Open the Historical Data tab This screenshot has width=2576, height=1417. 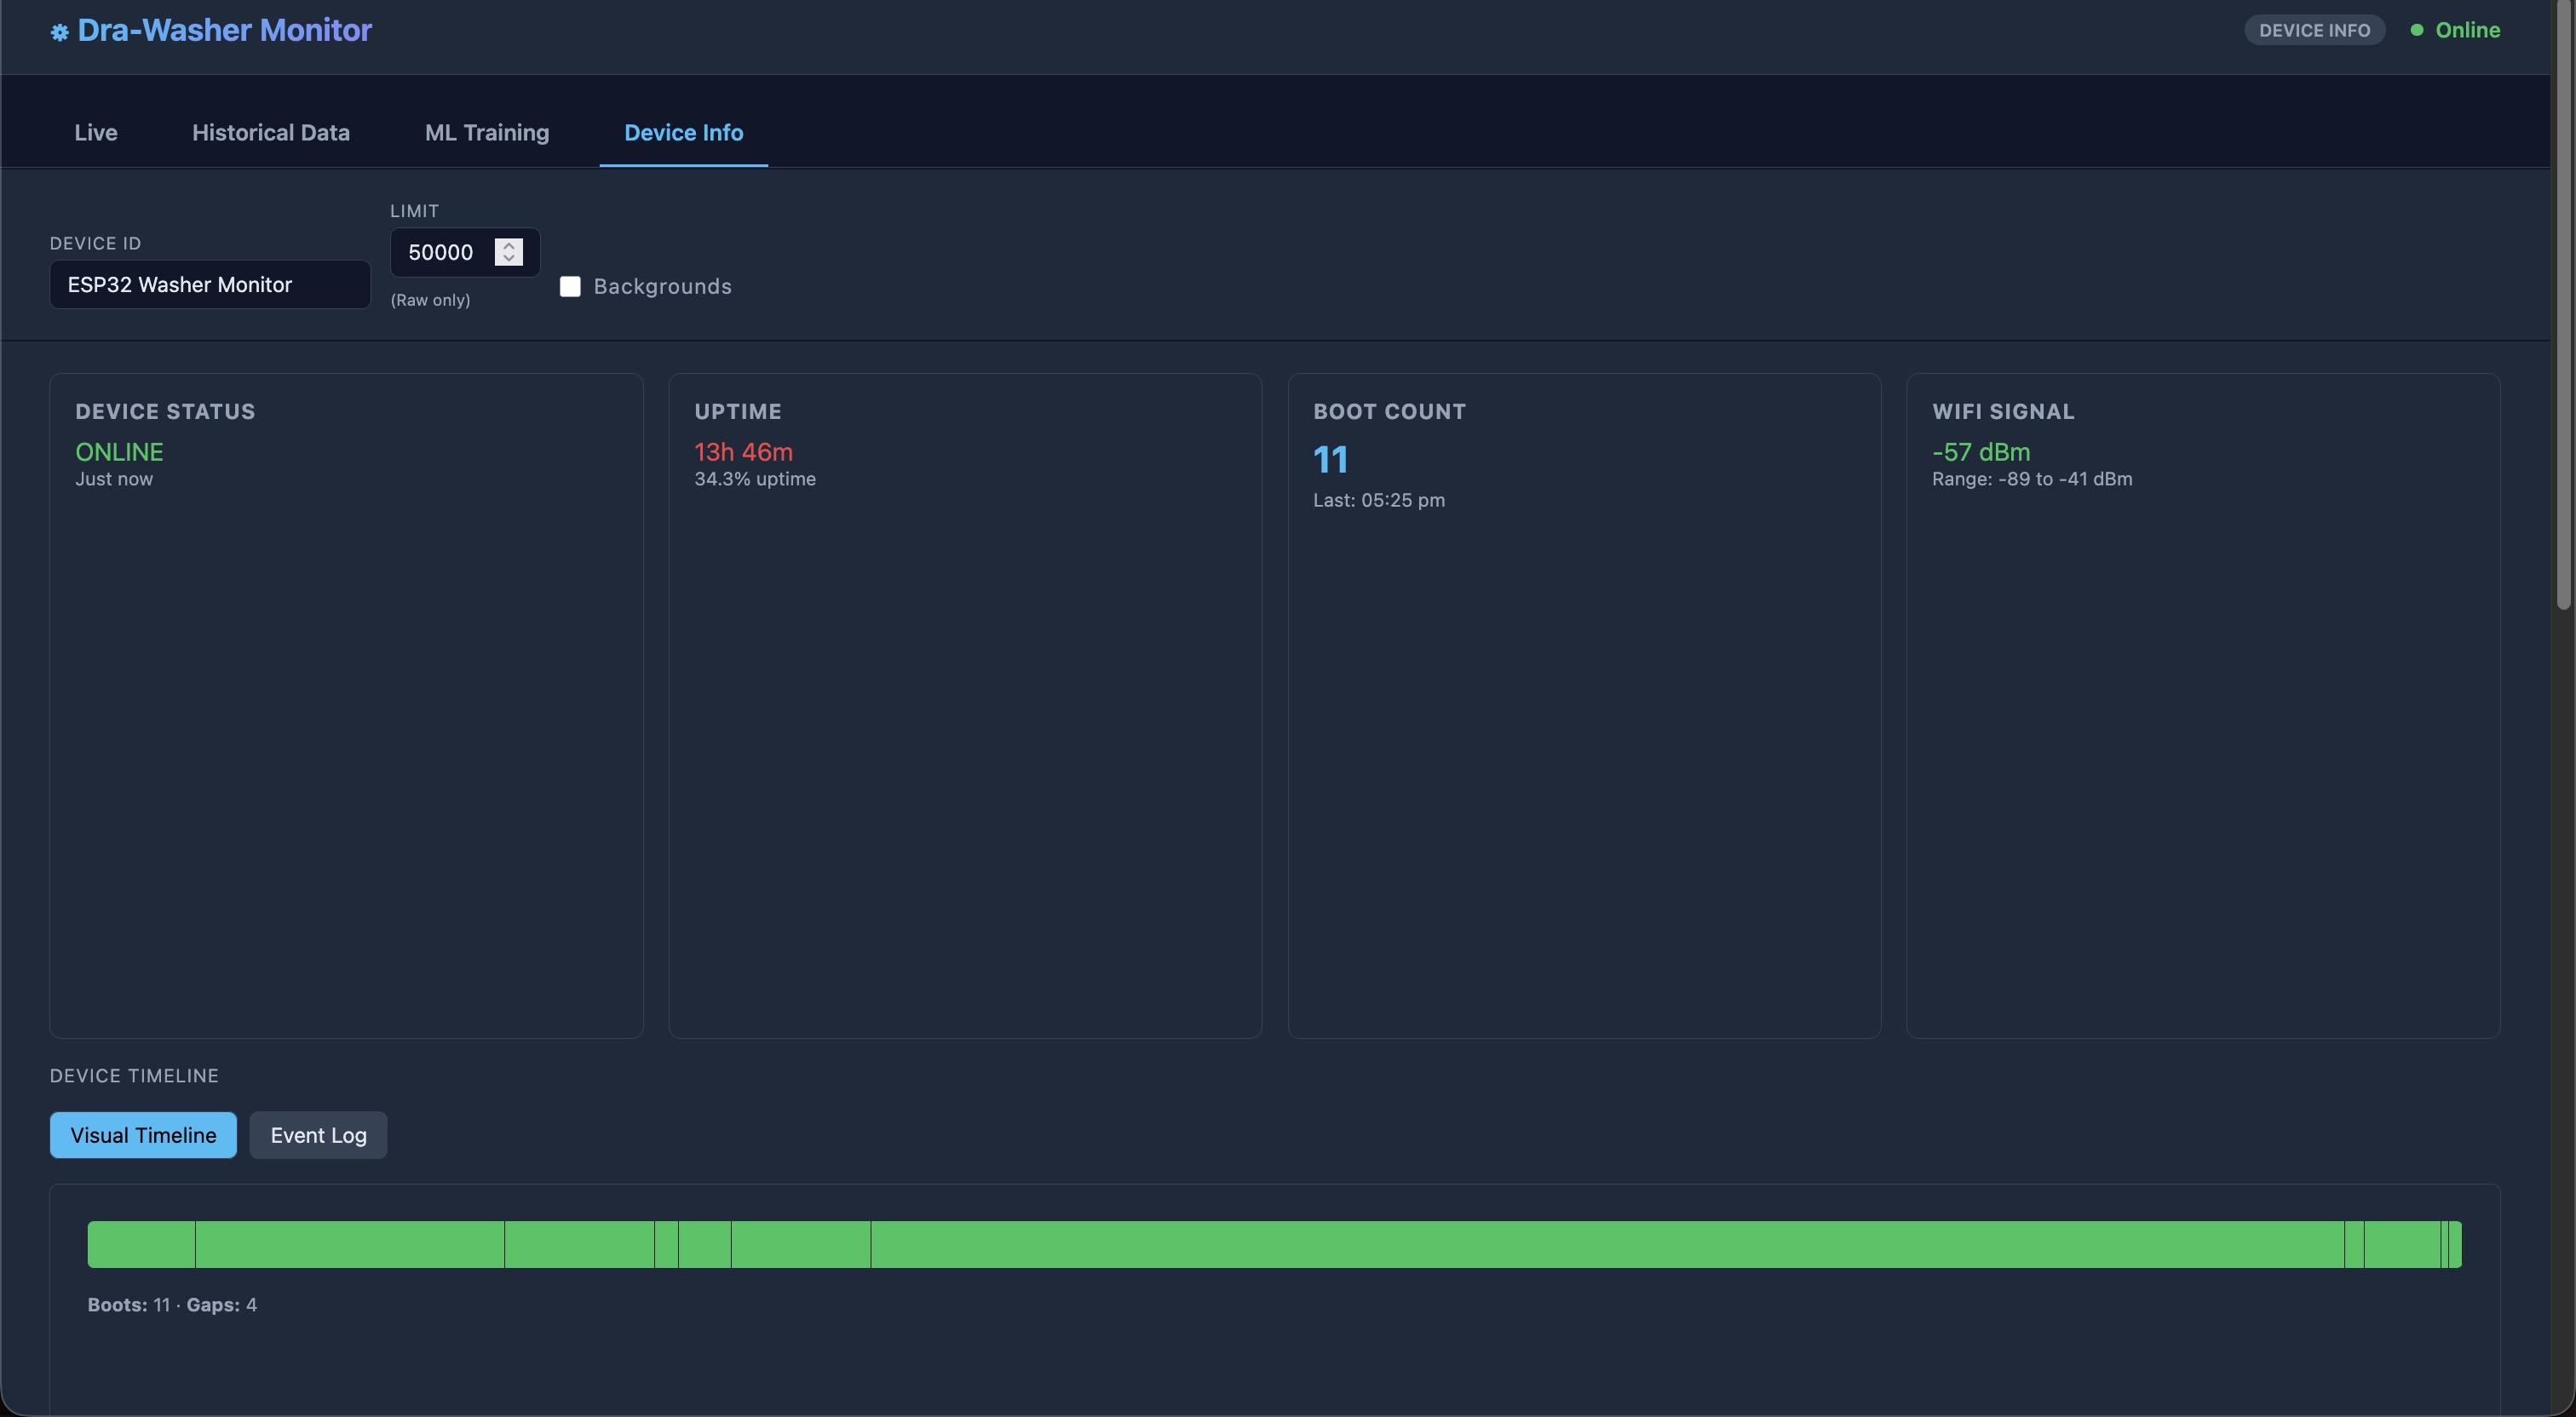271,133
